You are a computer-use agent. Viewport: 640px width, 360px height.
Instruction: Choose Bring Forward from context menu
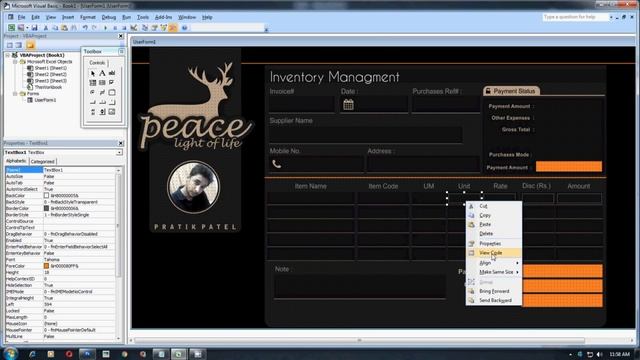coord(493,291)
